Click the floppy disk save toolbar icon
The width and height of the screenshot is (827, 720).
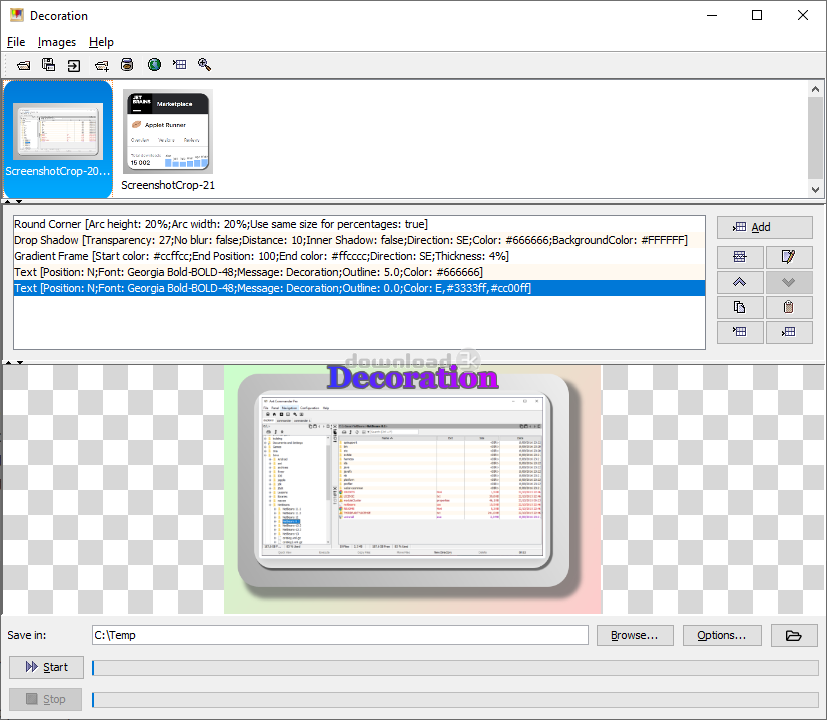pos(49,65)
